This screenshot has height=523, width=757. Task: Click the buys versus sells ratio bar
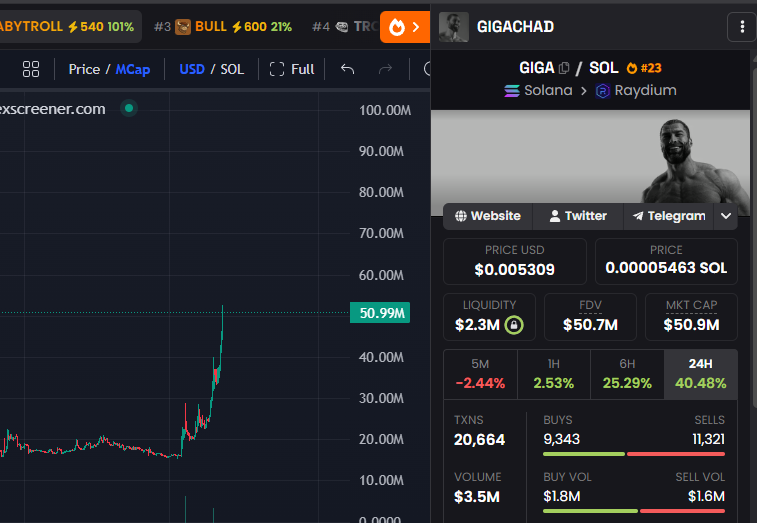tap(634, 454)
